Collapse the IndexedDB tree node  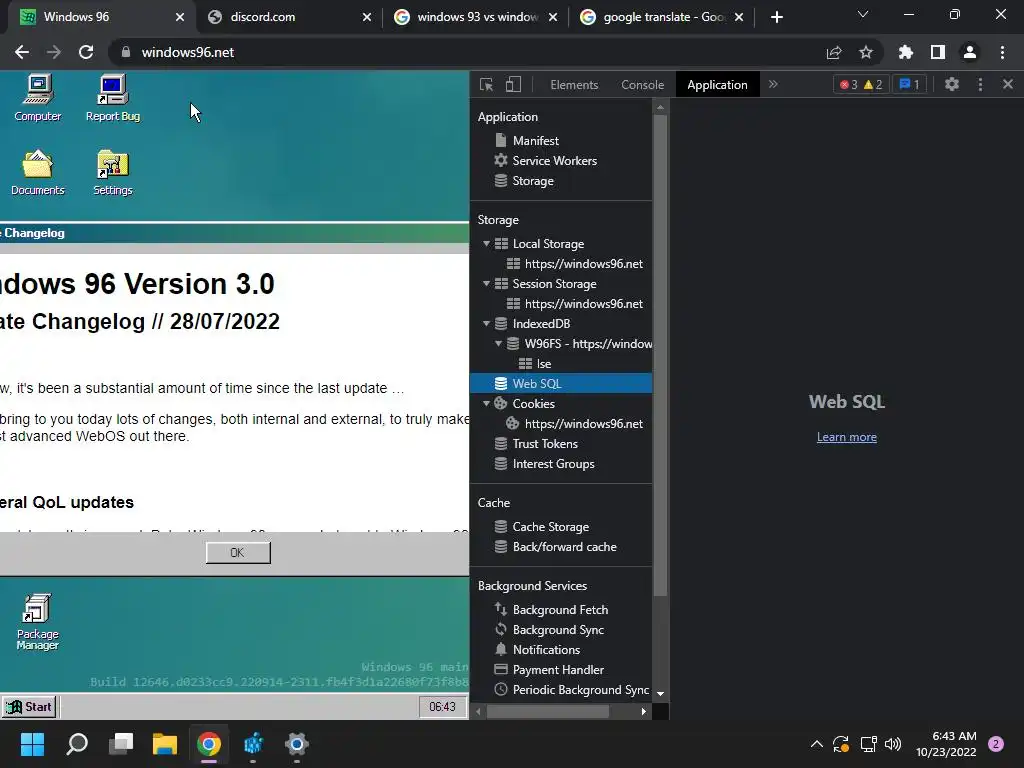pos(487,323)
